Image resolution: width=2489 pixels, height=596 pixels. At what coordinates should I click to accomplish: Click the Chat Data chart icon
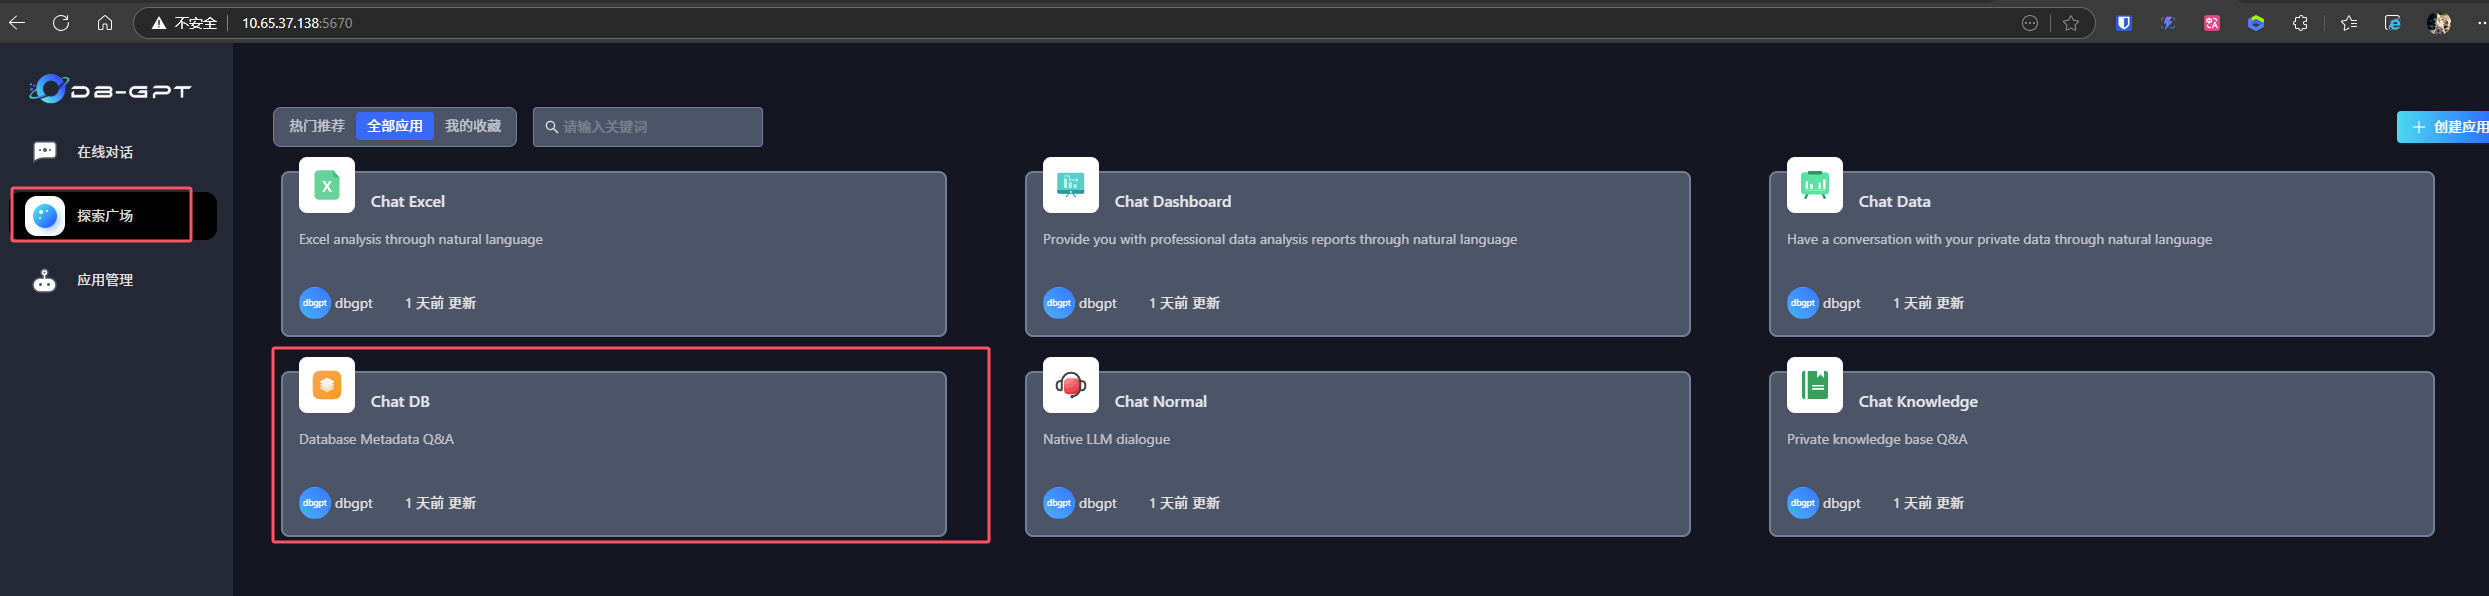coord(1815,185)
